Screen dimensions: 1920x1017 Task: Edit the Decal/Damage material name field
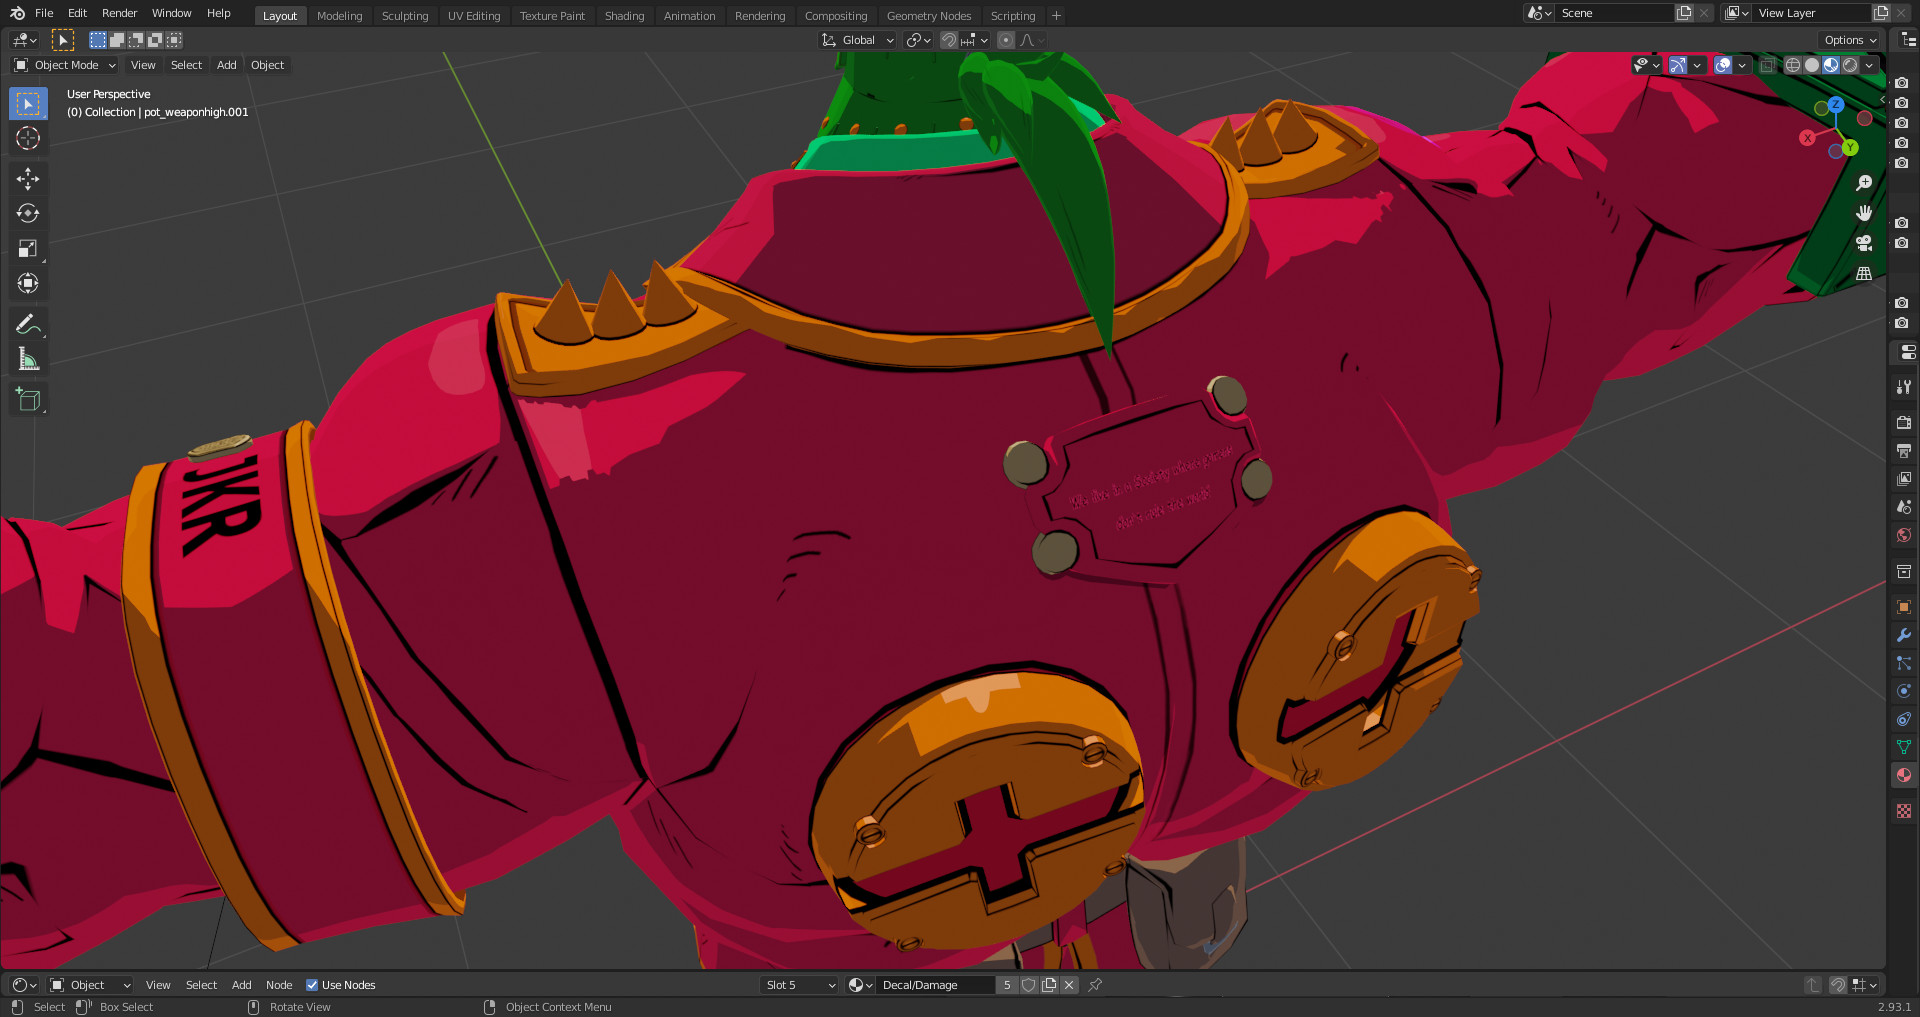936,985
